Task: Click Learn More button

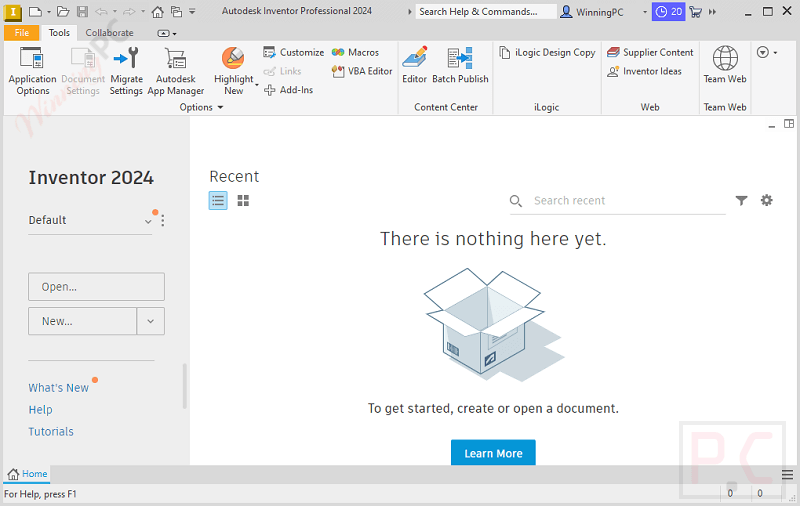Action: pyautogui.click(x=493, y=453)
